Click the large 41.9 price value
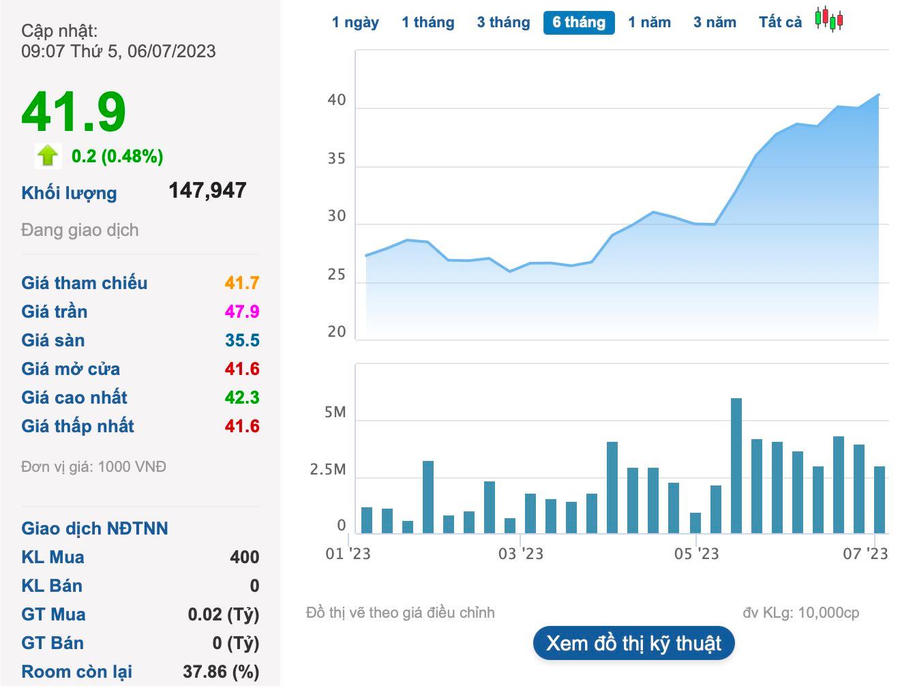Screen dimensions: 900x690 click(74, 111)
